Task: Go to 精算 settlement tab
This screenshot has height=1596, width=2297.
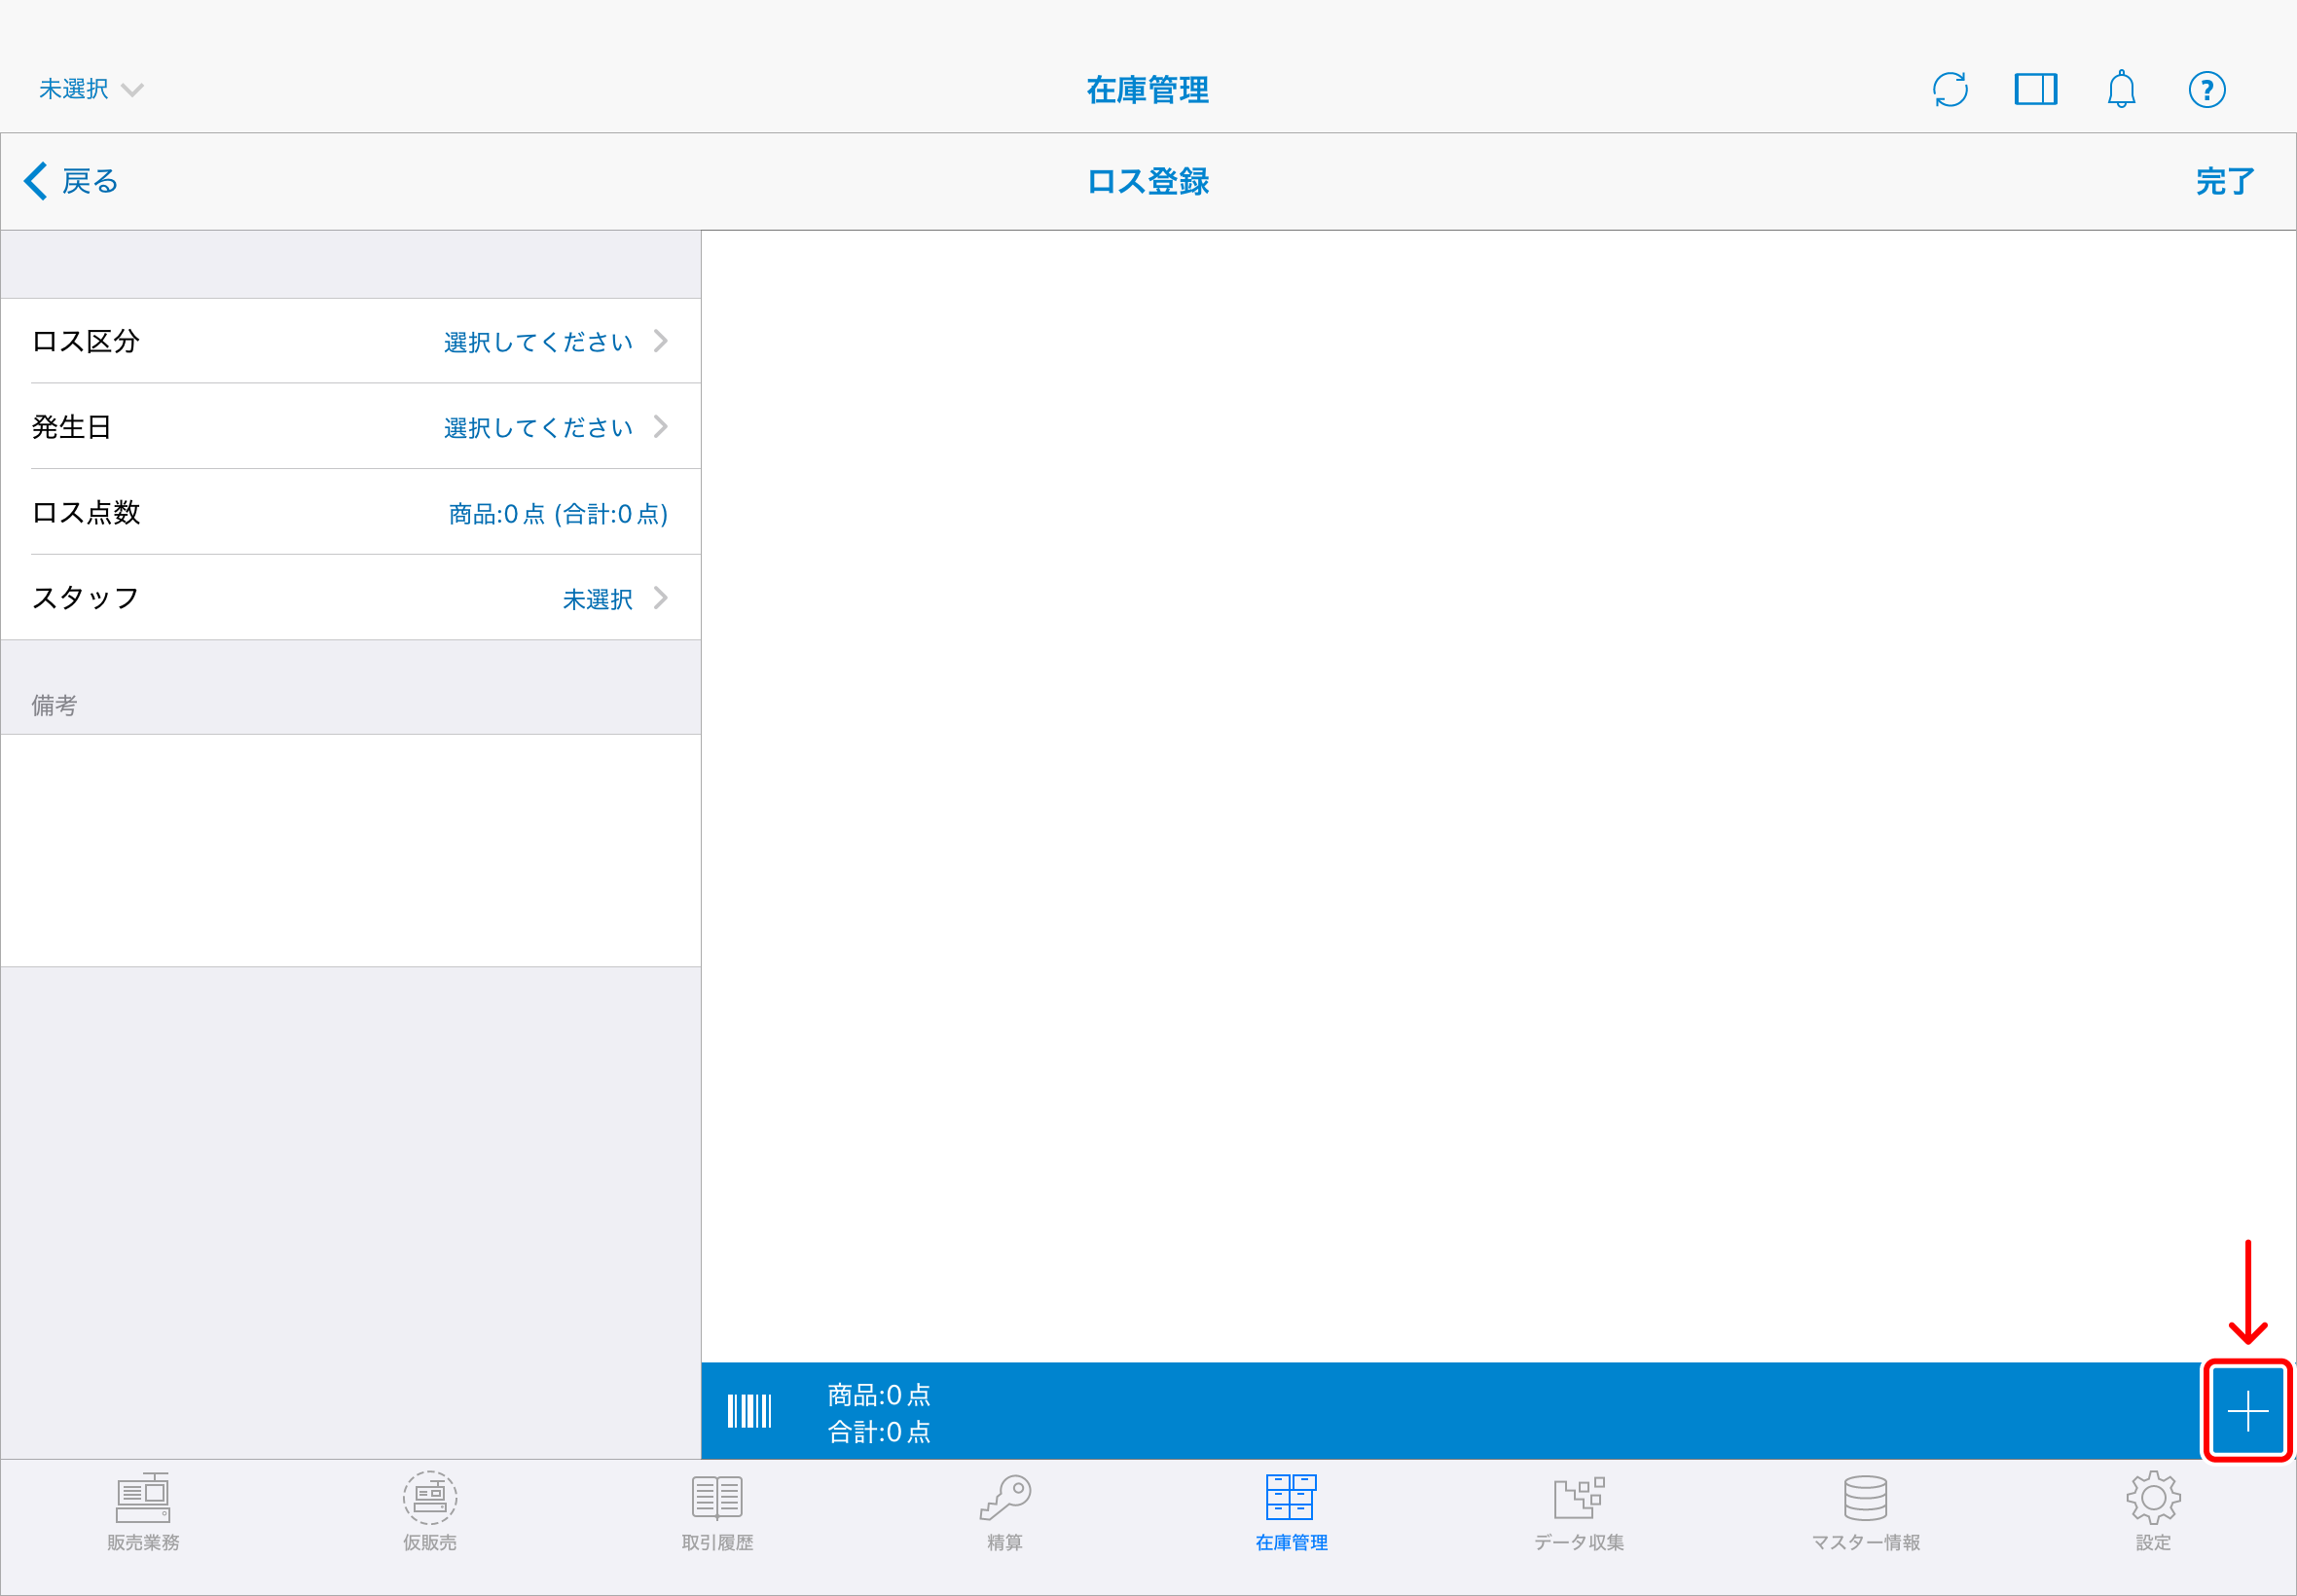Action: (x=1004, y=1511)
